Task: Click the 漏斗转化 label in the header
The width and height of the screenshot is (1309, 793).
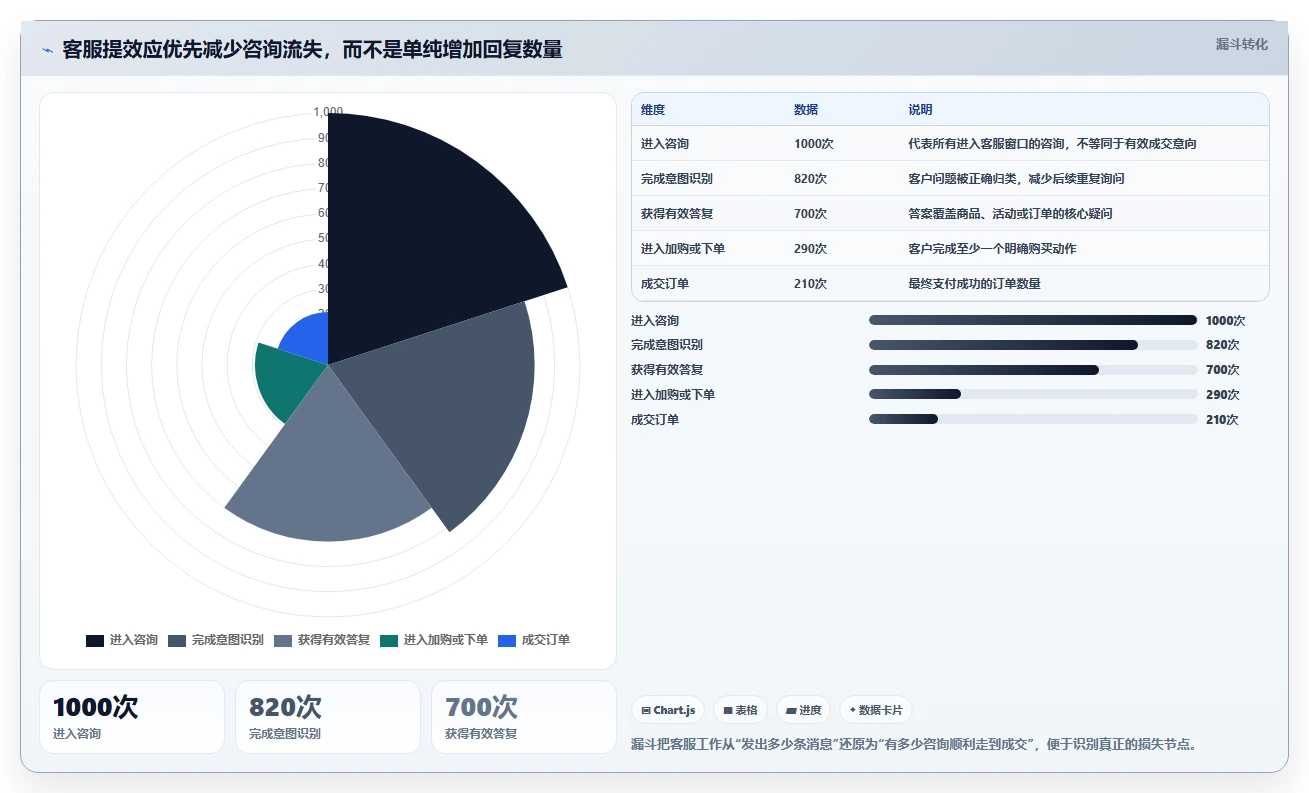Action: click(x=1242, y=44)
